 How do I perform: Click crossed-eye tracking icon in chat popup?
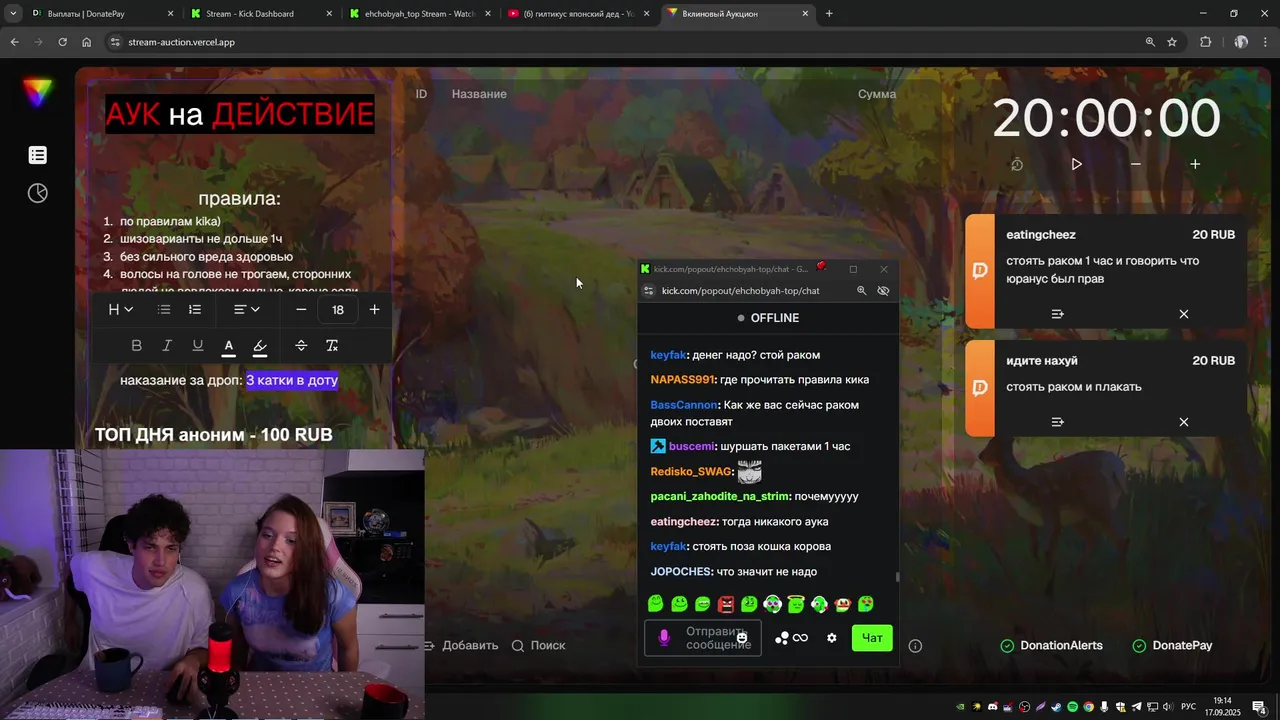[883, 291]
